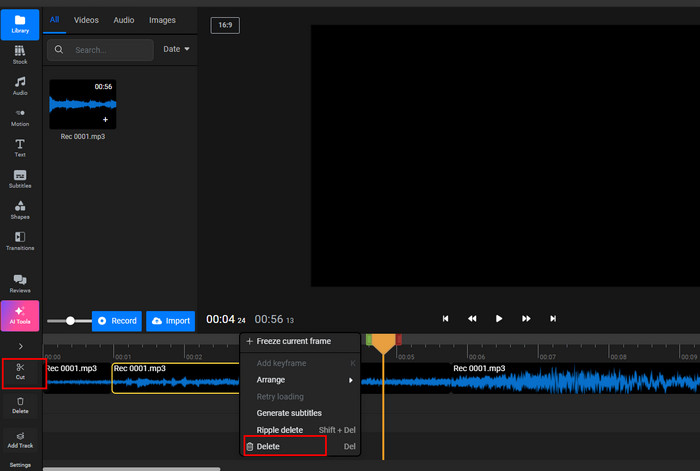Open the Audio panel in sidebar
The width and height of the screenshot is (700, 471).
click(20, 86)
